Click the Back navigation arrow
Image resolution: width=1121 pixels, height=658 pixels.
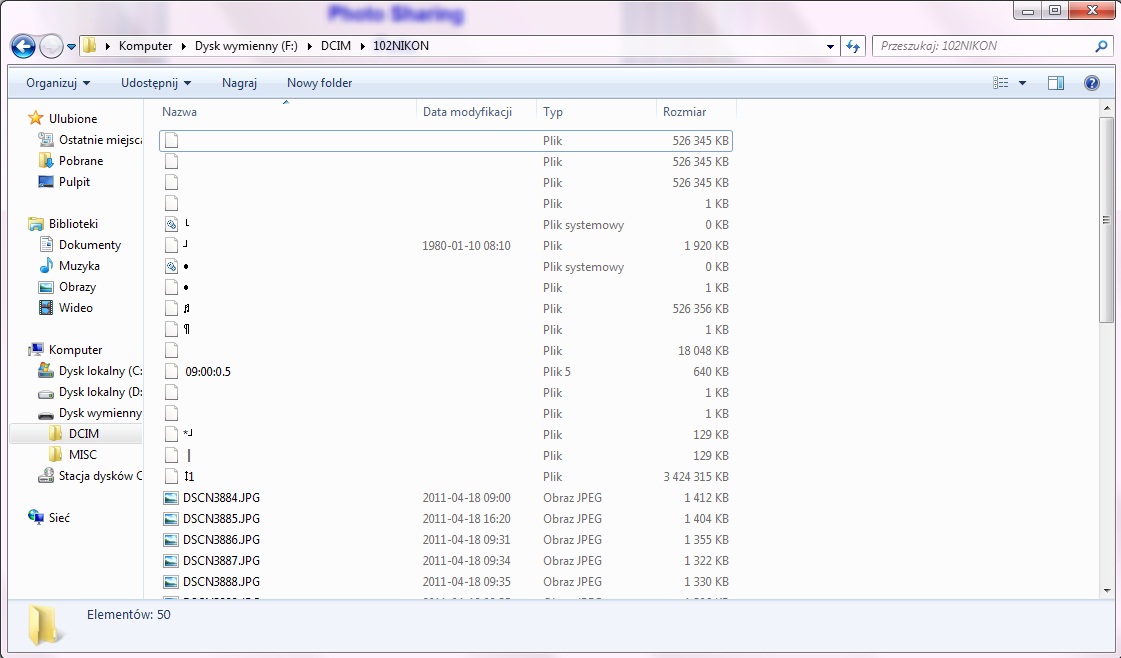coord(23,46)
